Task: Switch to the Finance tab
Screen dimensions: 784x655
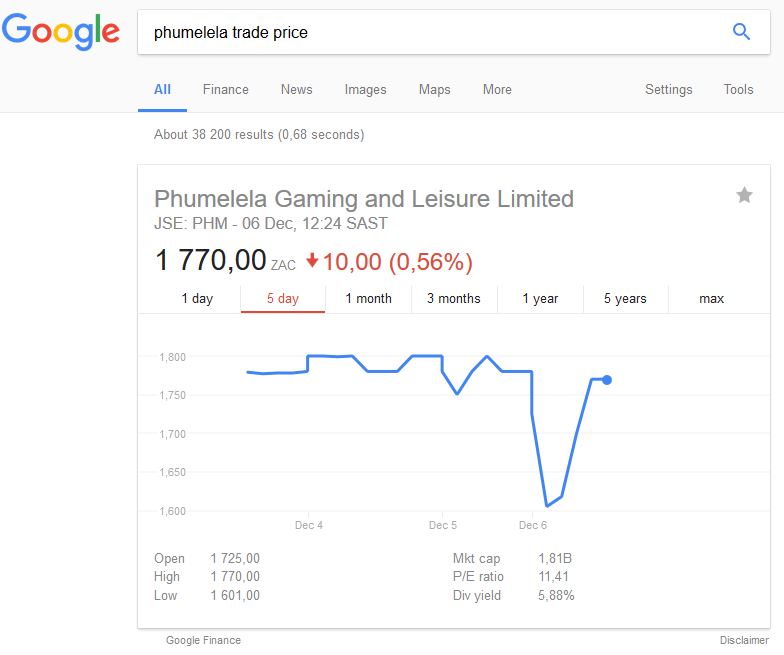Action: click(x=225, y=89)
